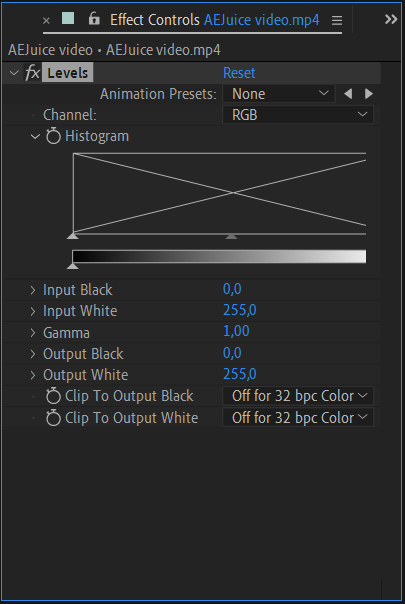Open the Effect Controls panel menu icon
405x604 pixels.
pyautogui.click(x=337, y=20)
